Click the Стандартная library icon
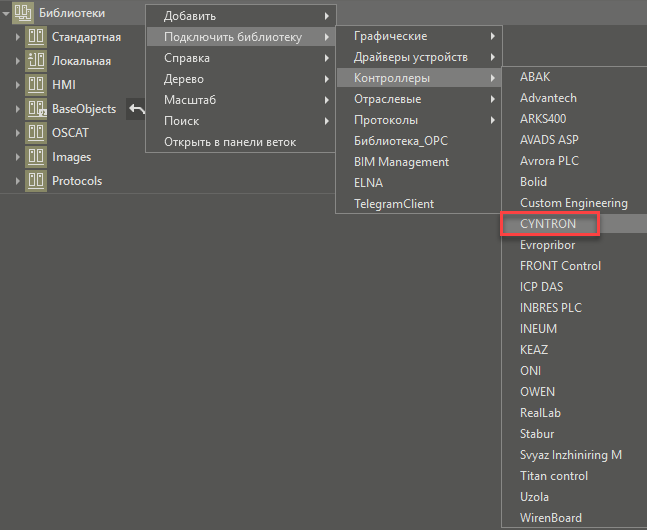 pos(36,37)
